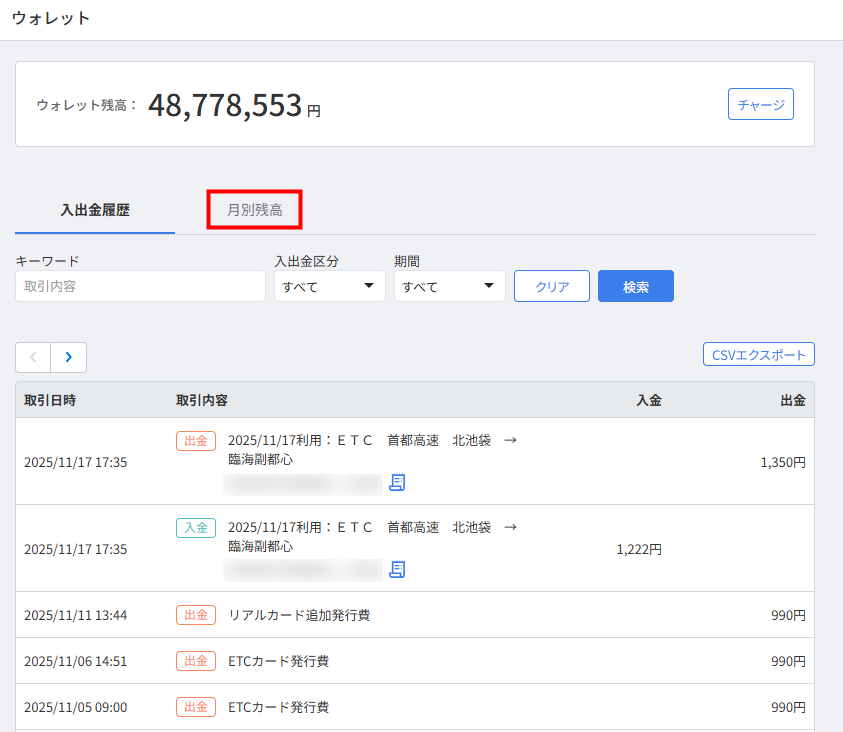This screenshot has width=843, height=732.
Task: Open the 期間 dropdown
Action: (448, 286)
